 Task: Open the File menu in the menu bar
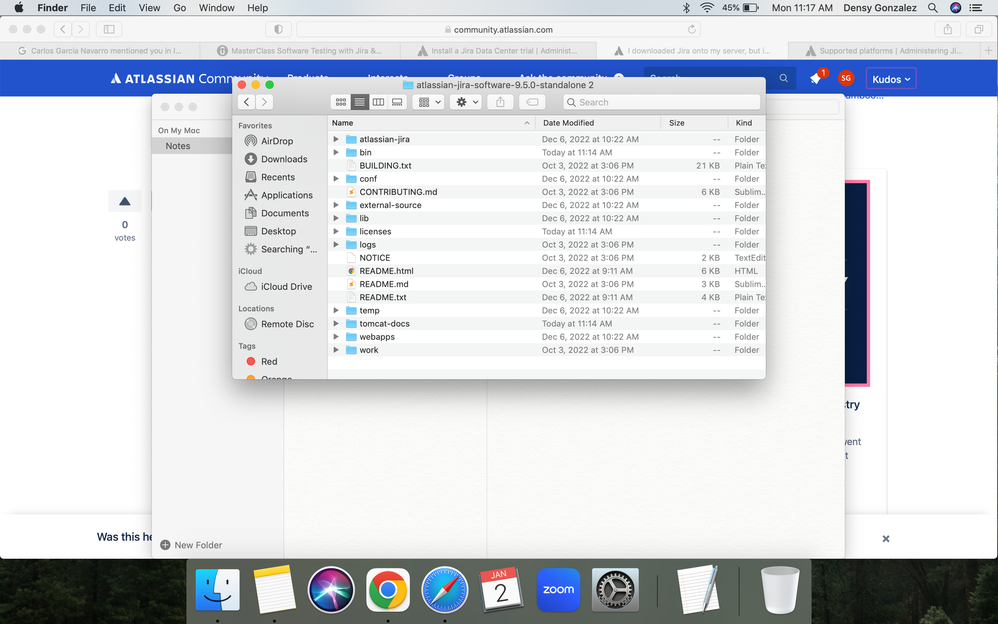[88, 8]
